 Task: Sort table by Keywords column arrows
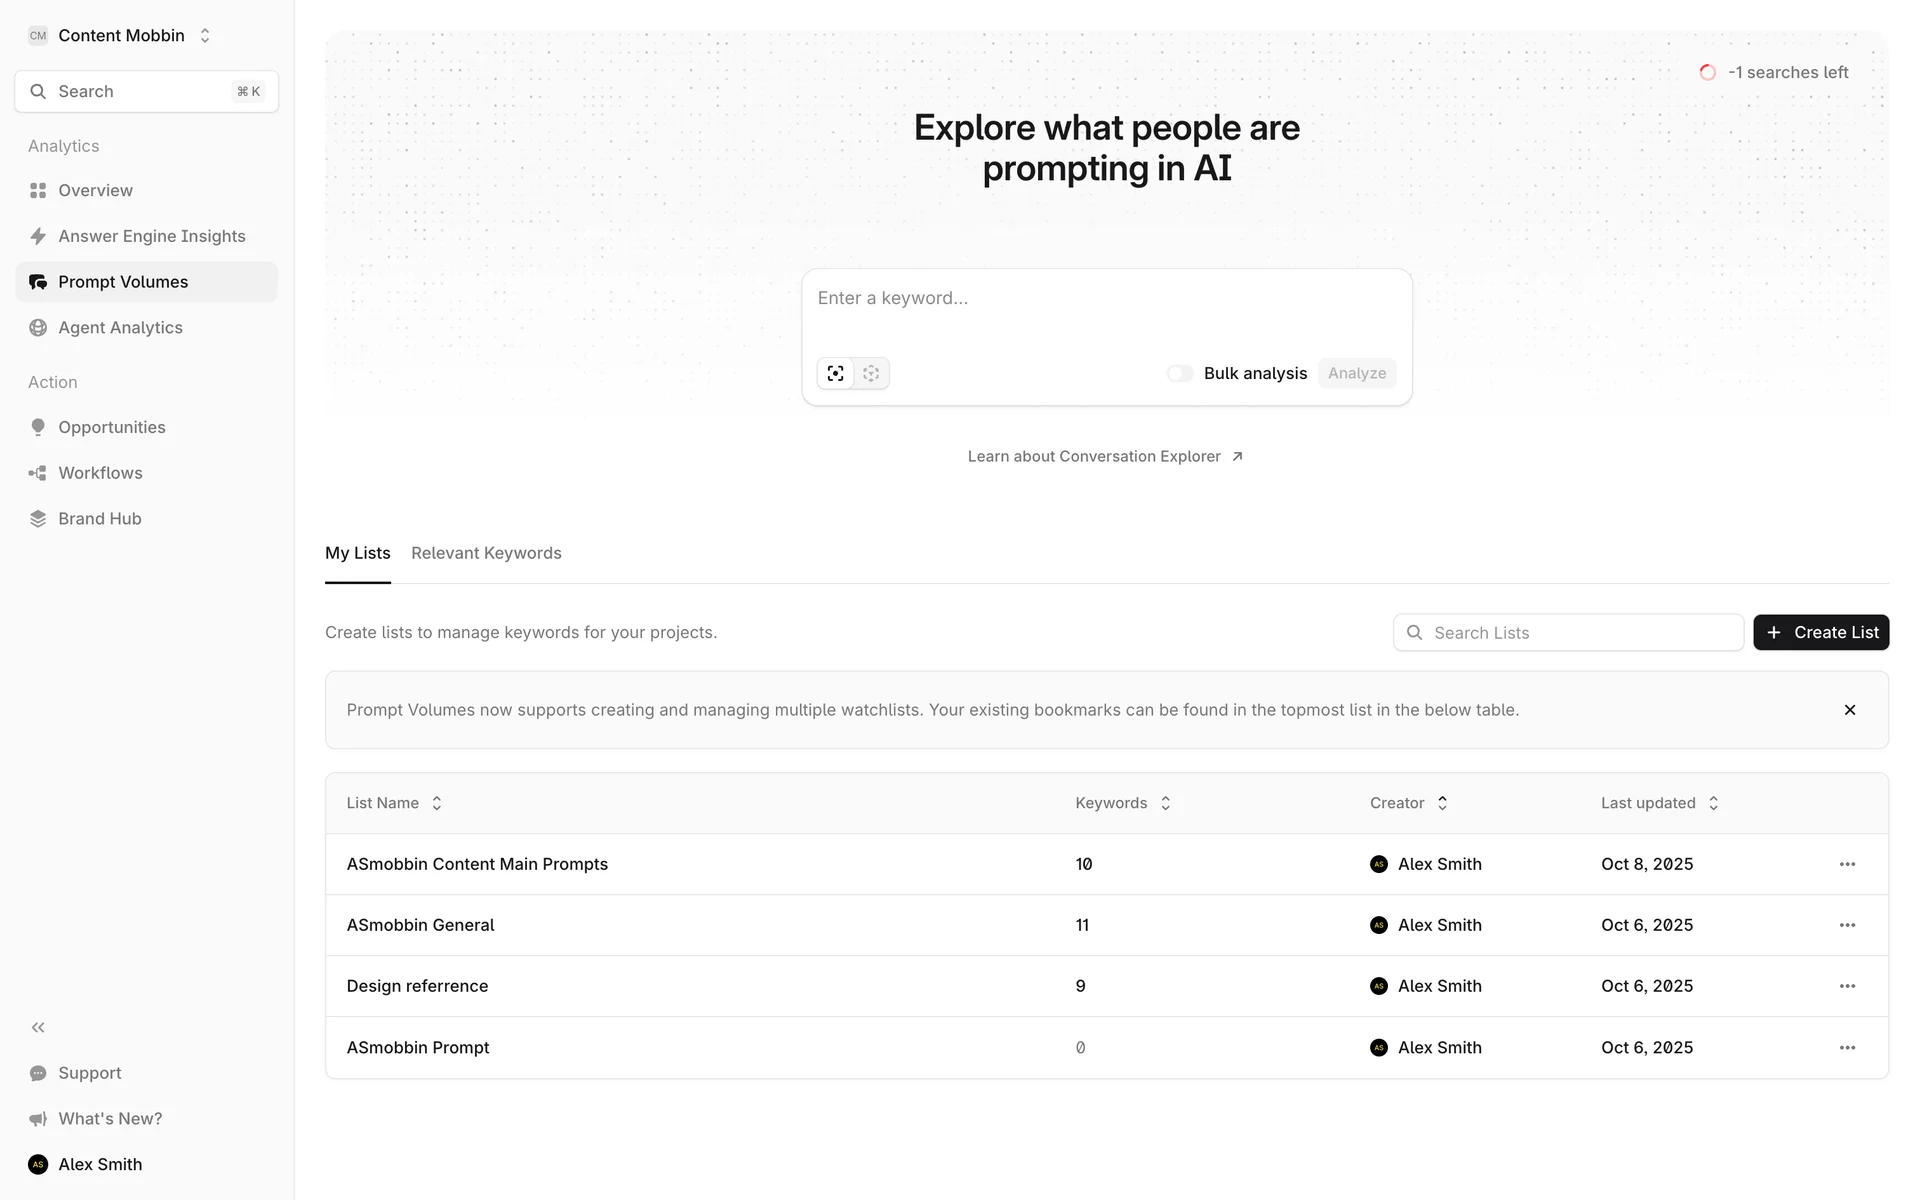pyautogui.click(x=1165, y=803)
